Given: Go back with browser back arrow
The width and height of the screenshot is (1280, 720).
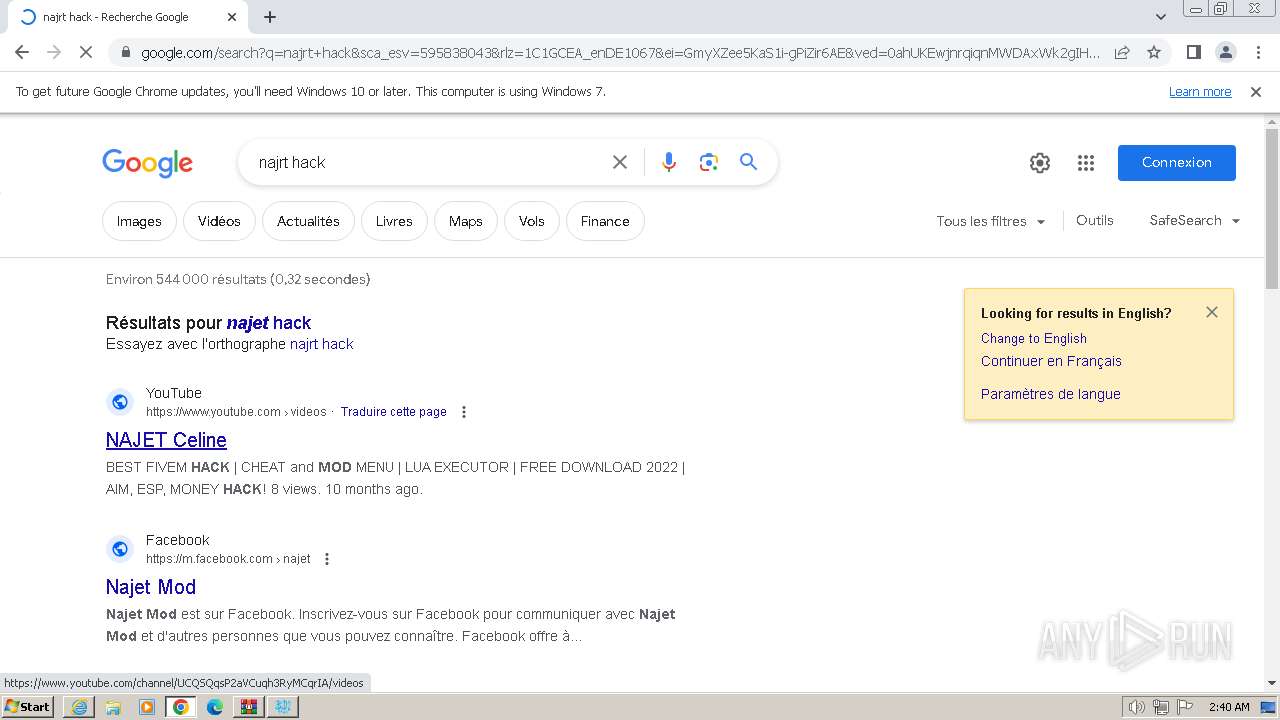Looking at the screenshot, I should click(x=22, y=52).
